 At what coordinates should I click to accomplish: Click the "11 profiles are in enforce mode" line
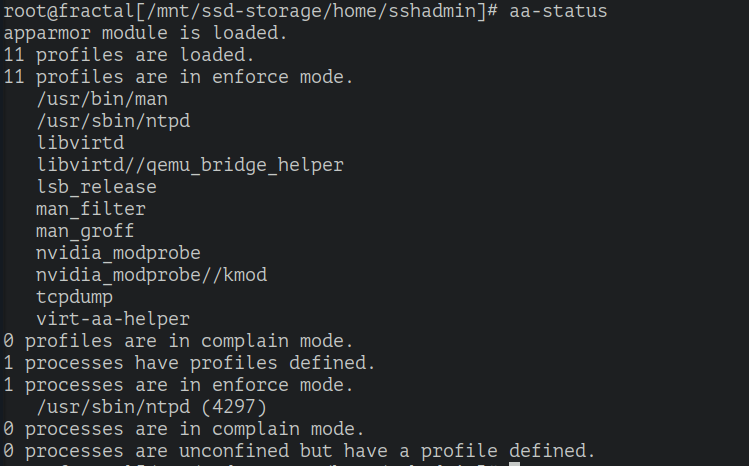tap(178, 76)
